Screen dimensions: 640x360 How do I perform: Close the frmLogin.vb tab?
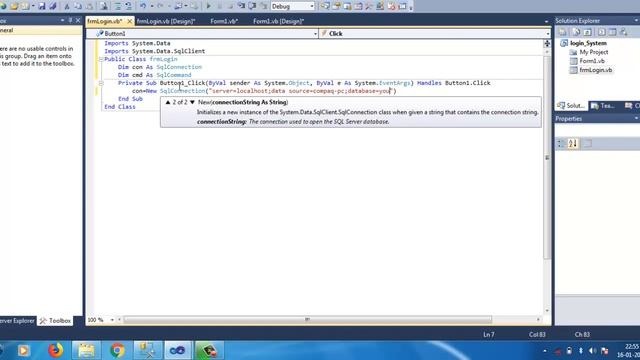[x=129, y=21]
